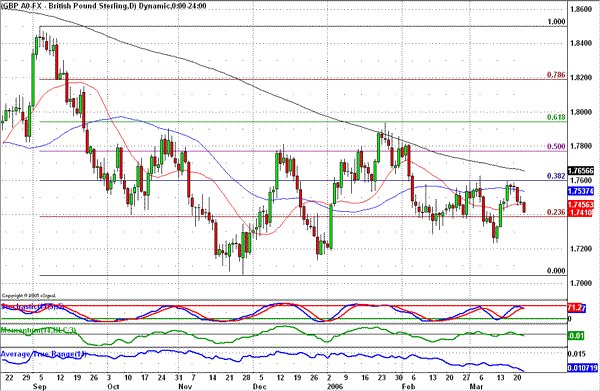Click the 1.8200 price axis value
Screen dimensions: 600x391
pos(581,77)
